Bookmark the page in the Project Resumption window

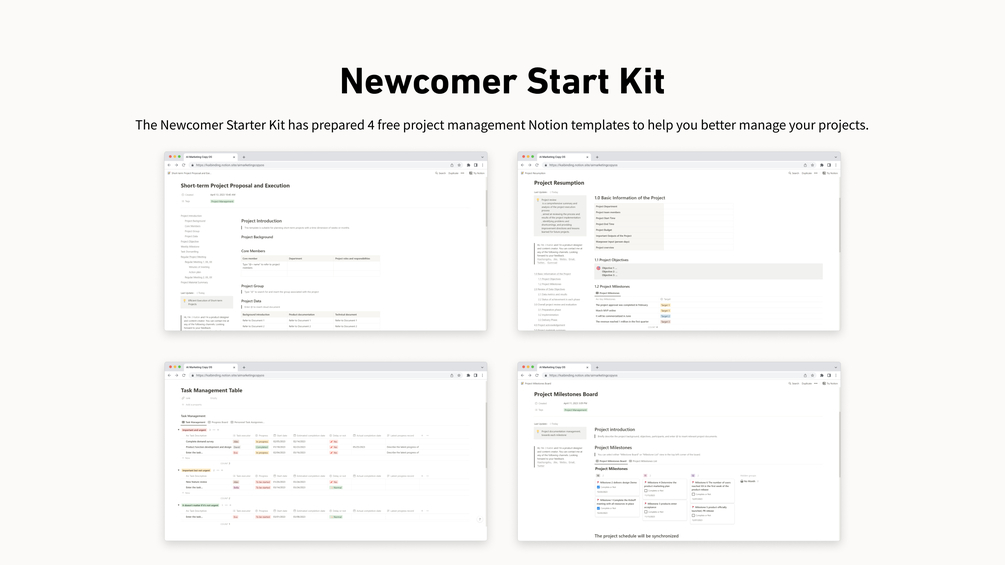pos(813,165)
